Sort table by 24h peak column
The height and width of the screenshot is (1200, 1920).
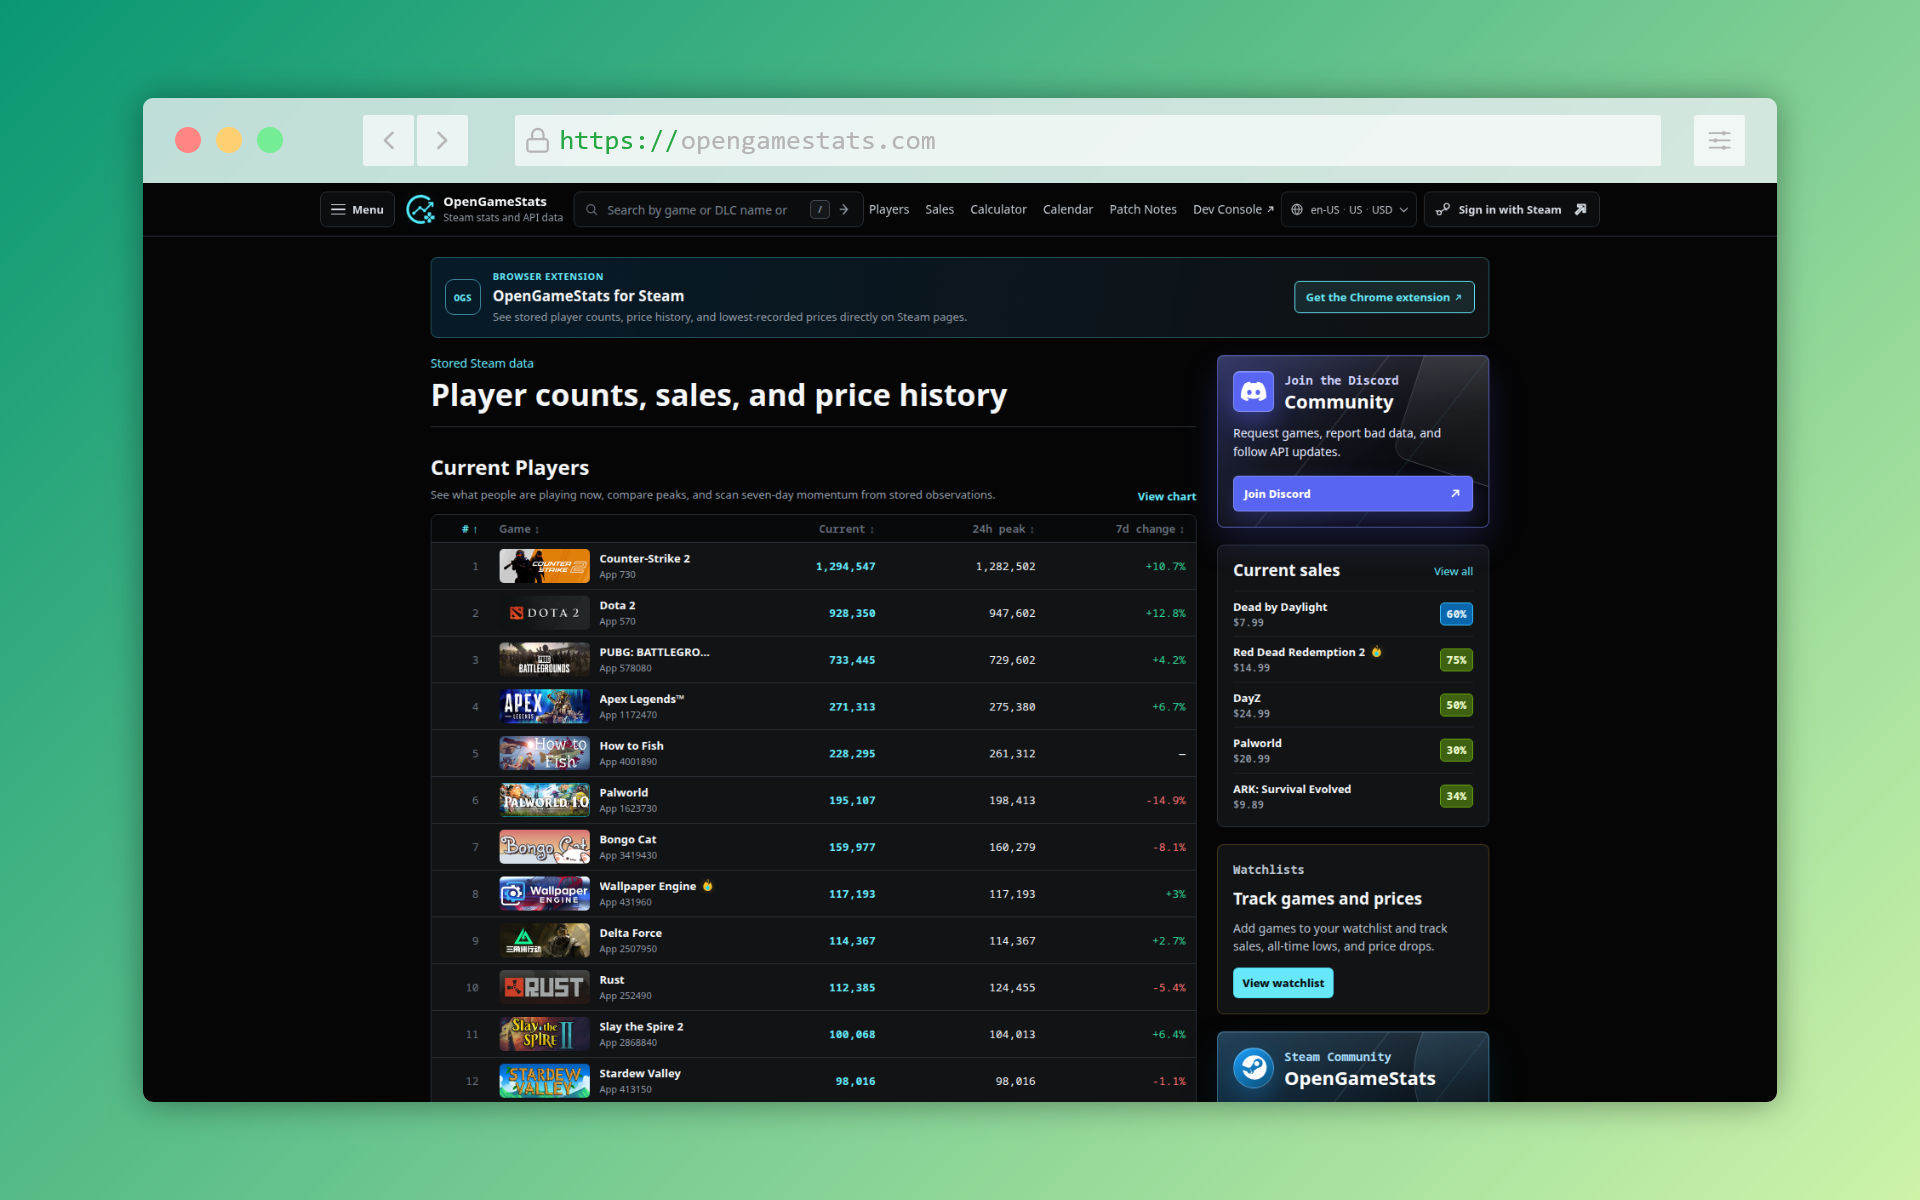tap(1003, 530)
